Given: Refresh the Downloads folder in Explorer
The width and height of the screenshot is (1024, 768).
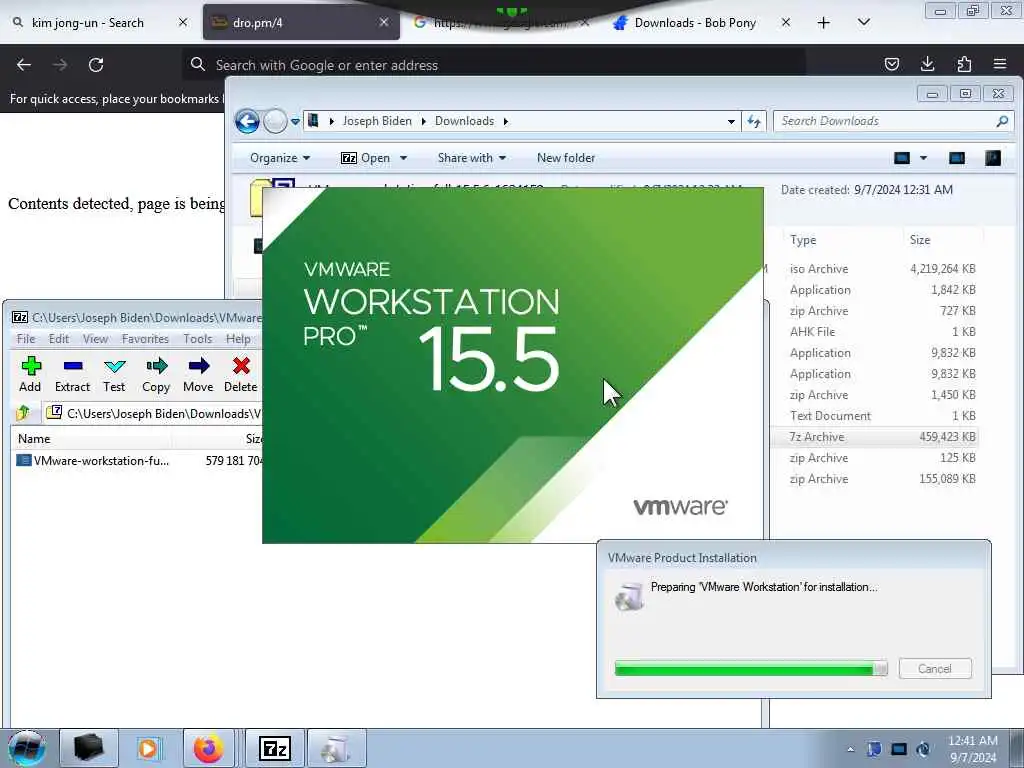Looking at the screenshot, I should 754,121.
